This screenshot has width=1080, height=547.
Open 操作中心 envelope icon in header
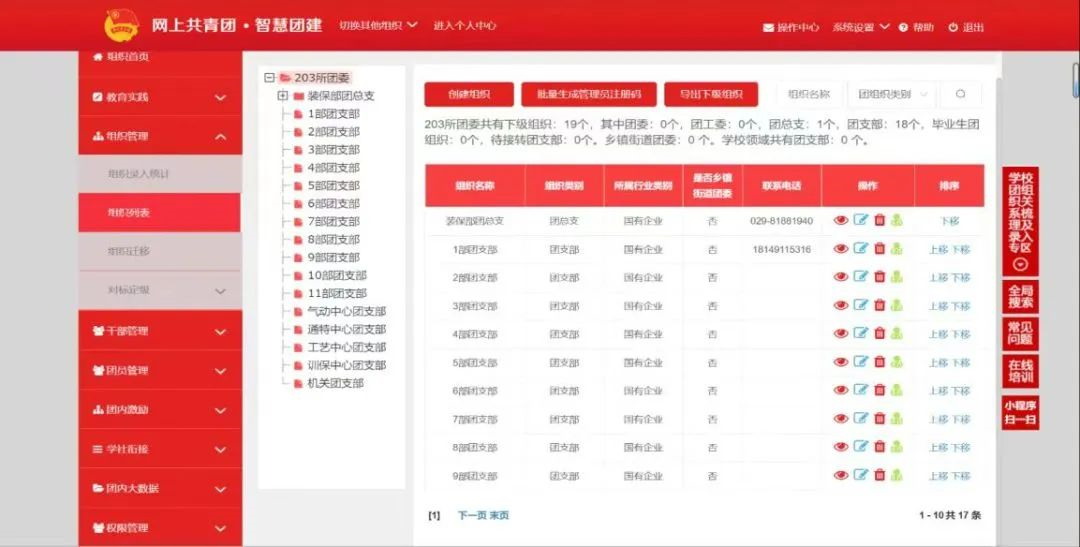point(769,28)
